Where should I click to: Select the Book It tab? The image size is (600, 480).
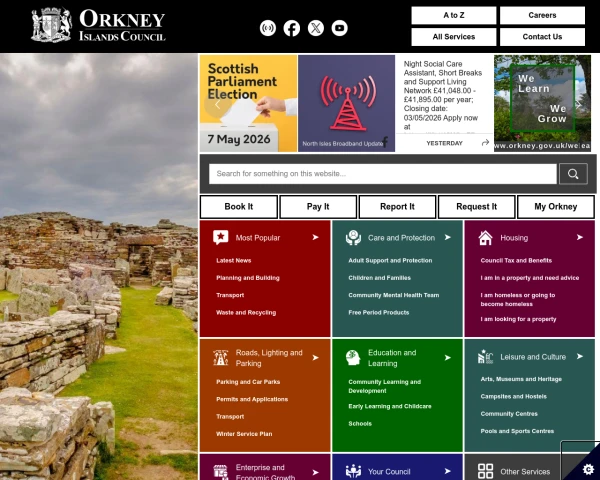pyautogui.click(x=239, y=207)
